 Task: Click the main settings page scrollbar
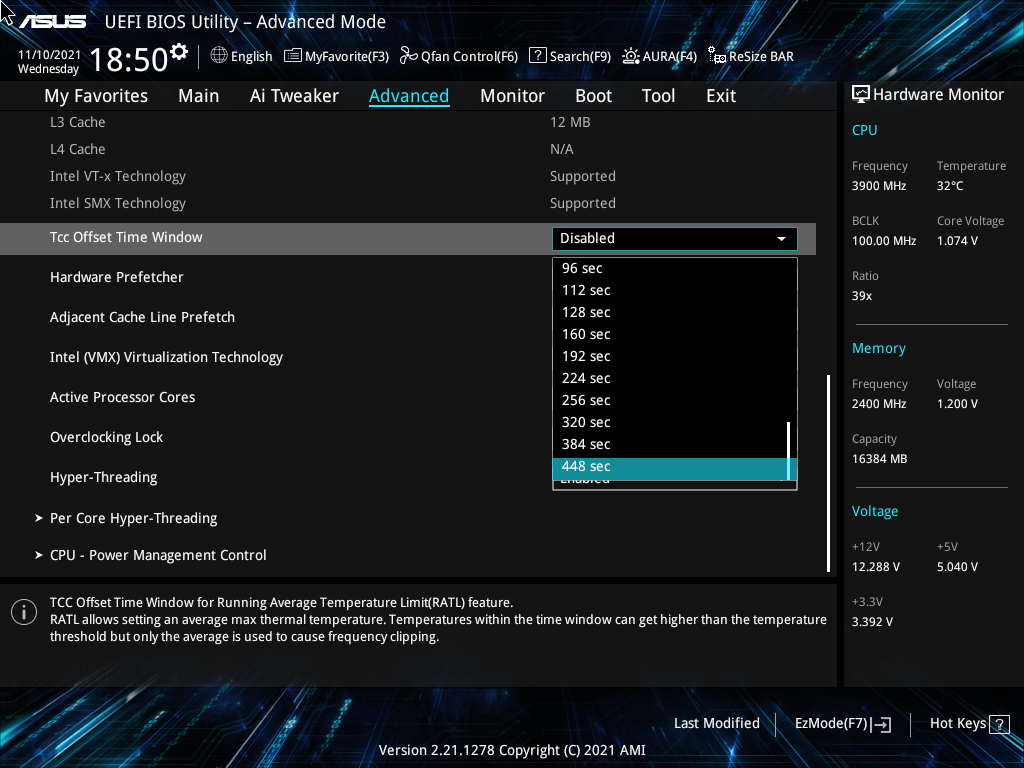coord(829,473)
